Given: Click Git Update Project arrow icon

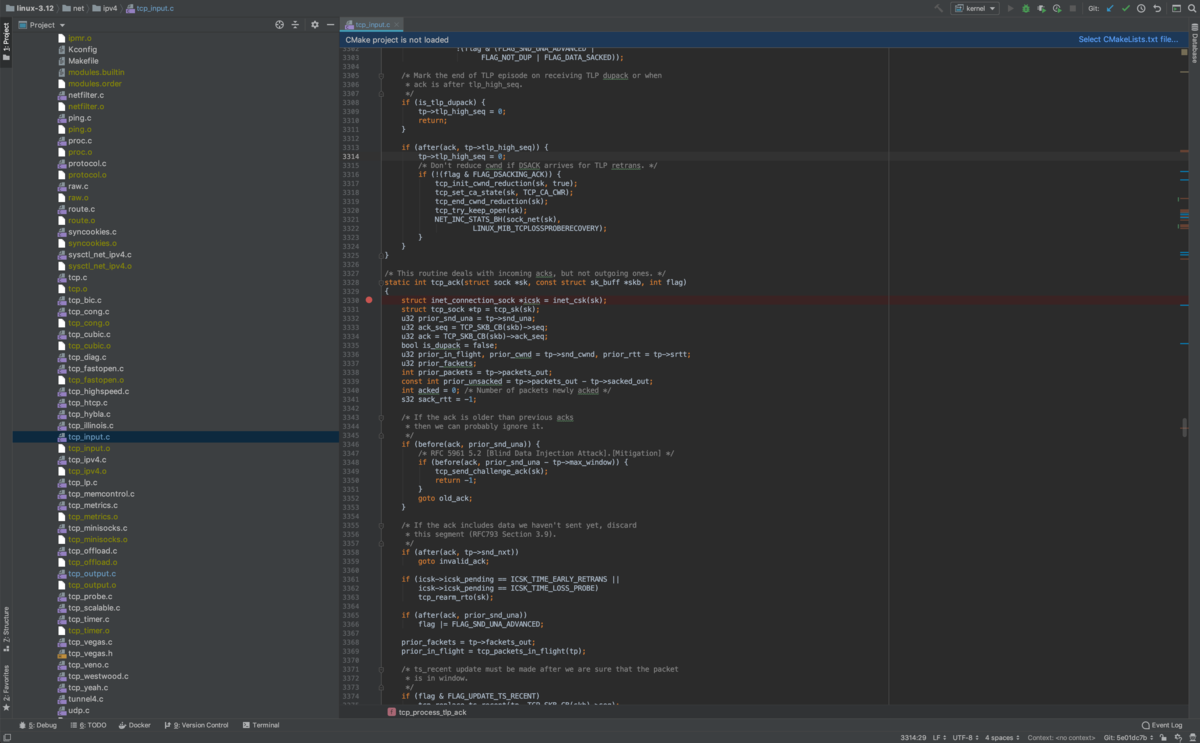Looking at the screenshot, I should 1110,8.
